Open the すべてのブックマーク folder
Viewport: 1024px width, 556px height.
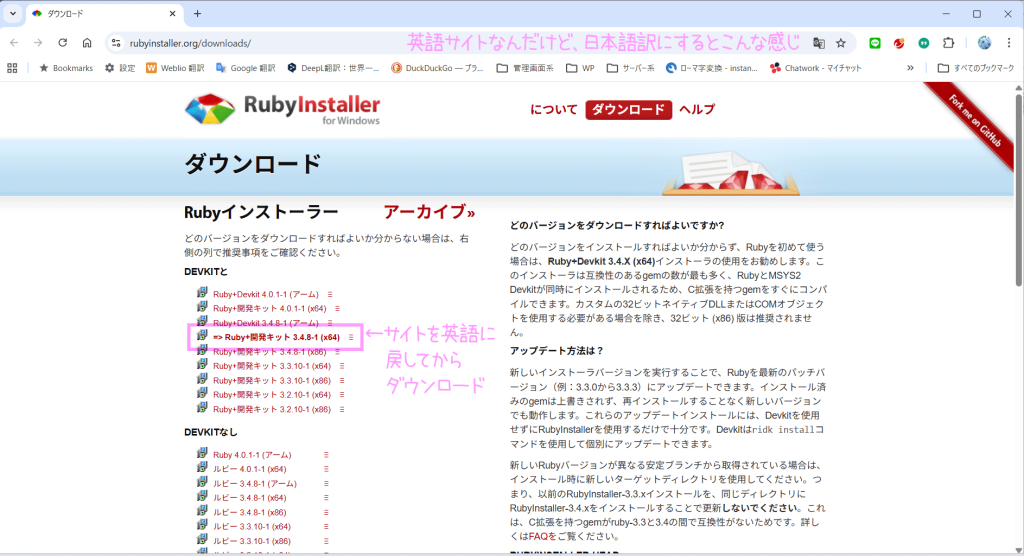point(975,68)
